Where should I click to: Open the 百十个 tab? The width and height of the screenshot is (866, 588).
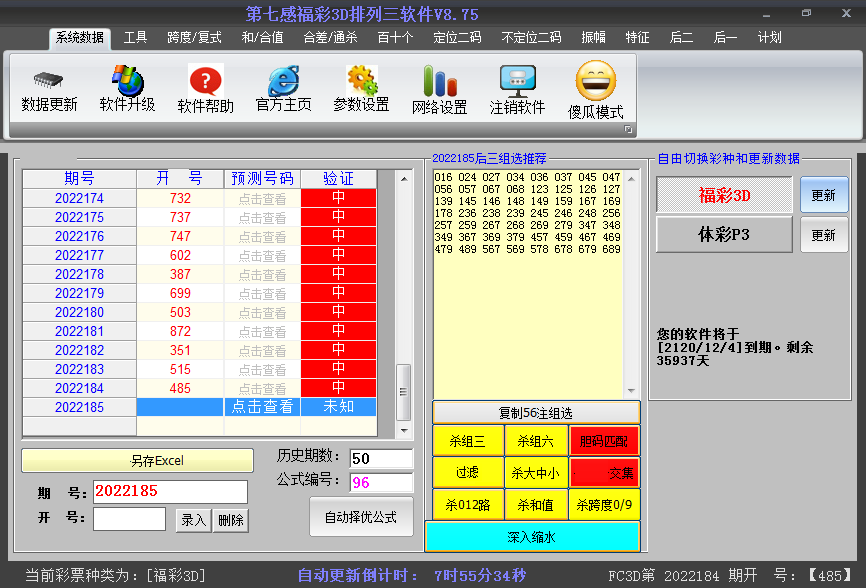[x=395, y=38]
